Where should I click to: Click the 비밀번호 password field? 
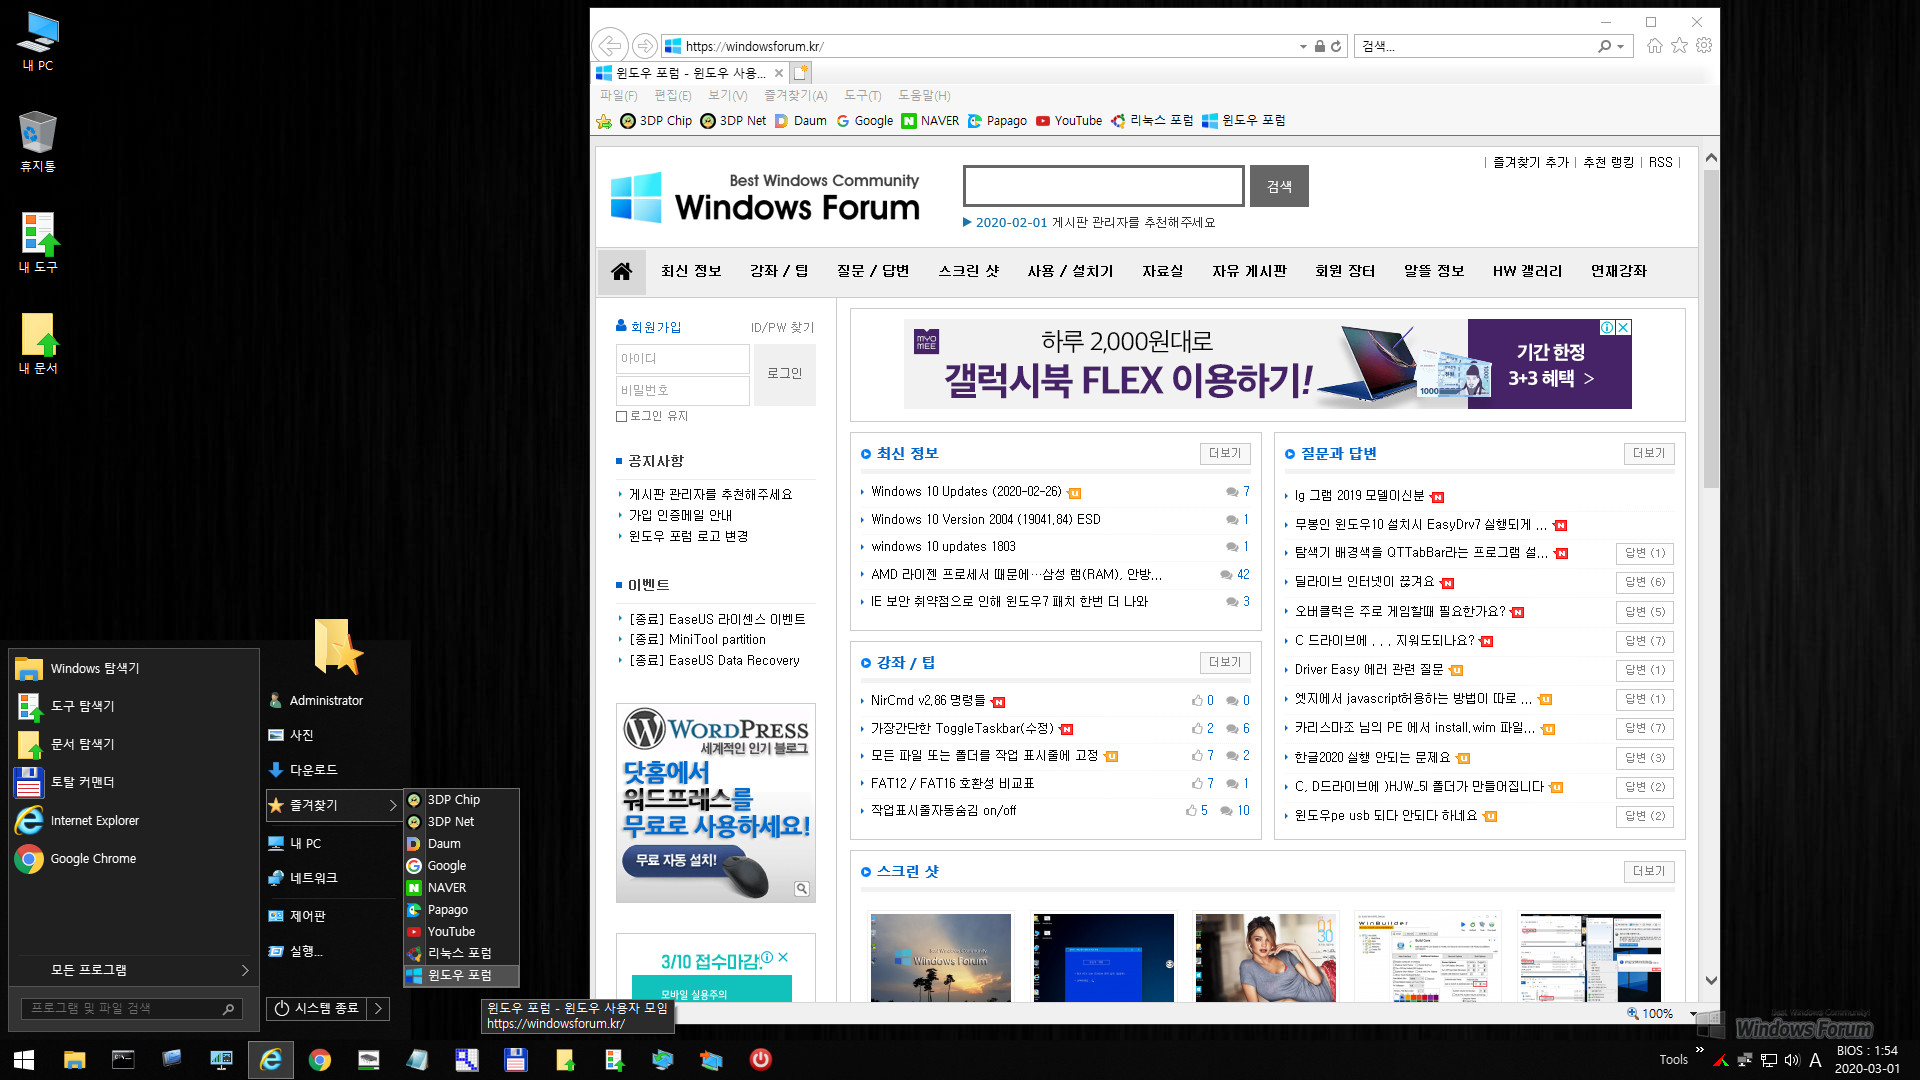coord(682,390)
